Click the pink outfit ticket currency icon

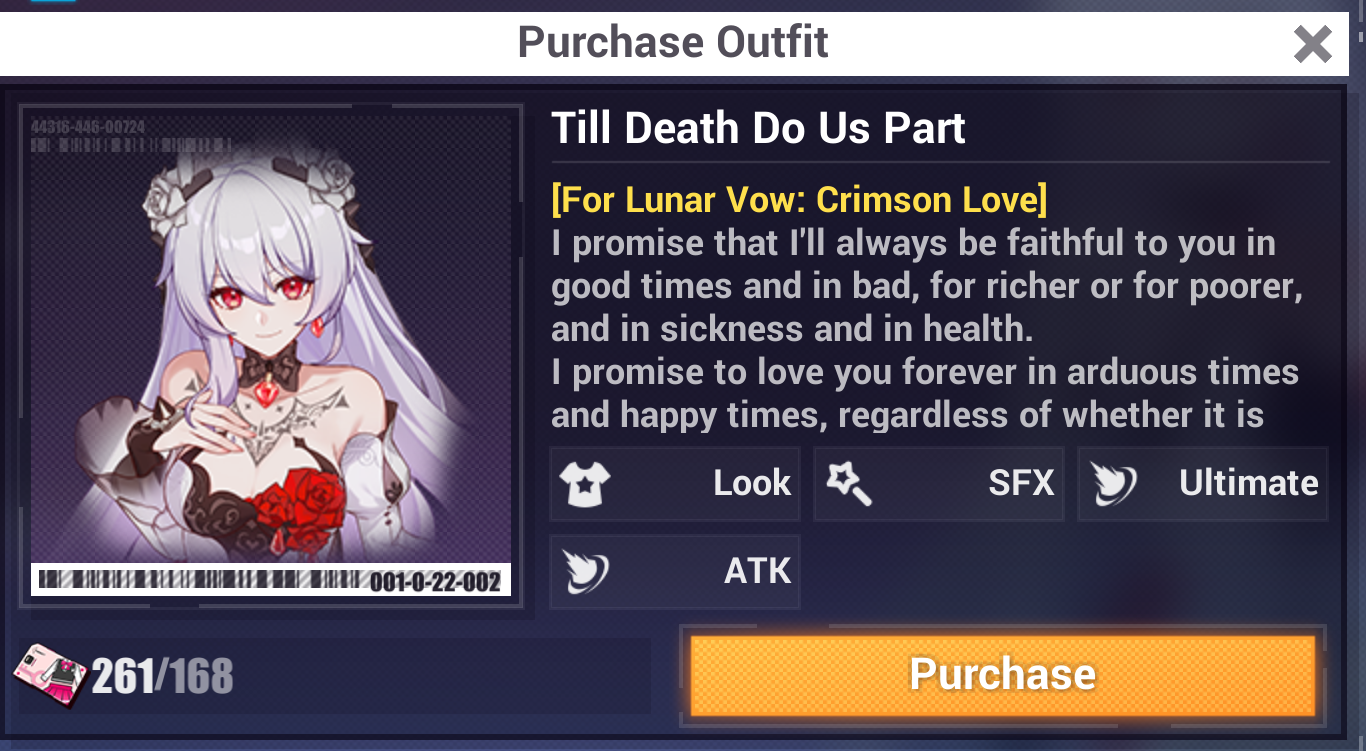(x=50, y=676)
